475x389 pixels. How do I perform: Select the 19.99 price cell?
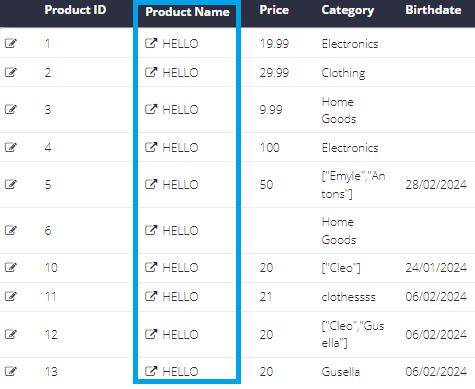[274, 44]
